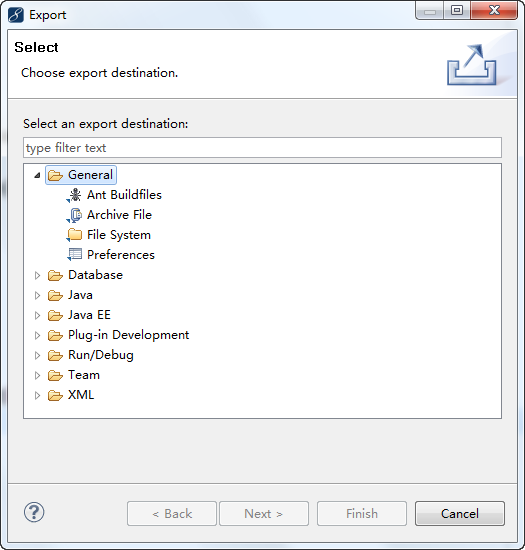
Task: Click the Next button
Action: [264, 514]
